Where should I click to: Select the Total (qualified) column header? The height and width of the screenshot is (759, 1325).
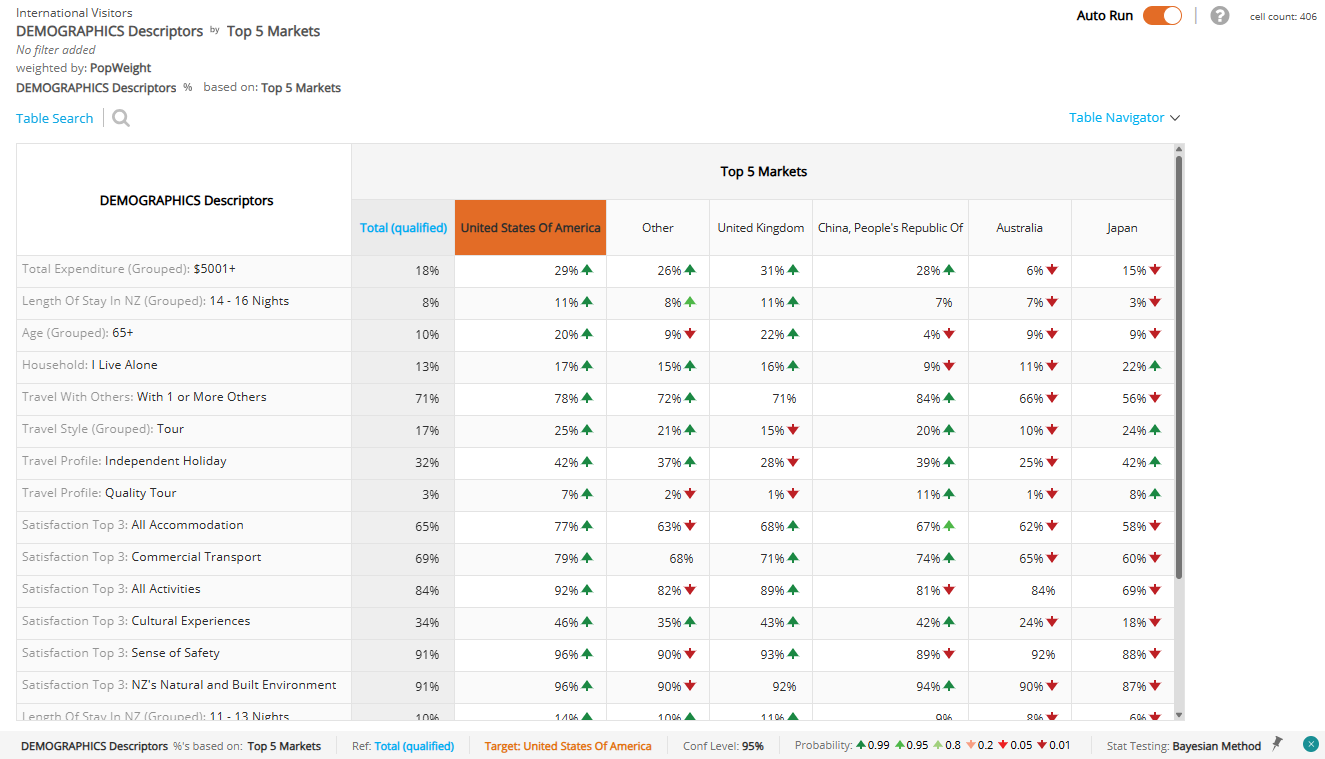tap(403, 228)
